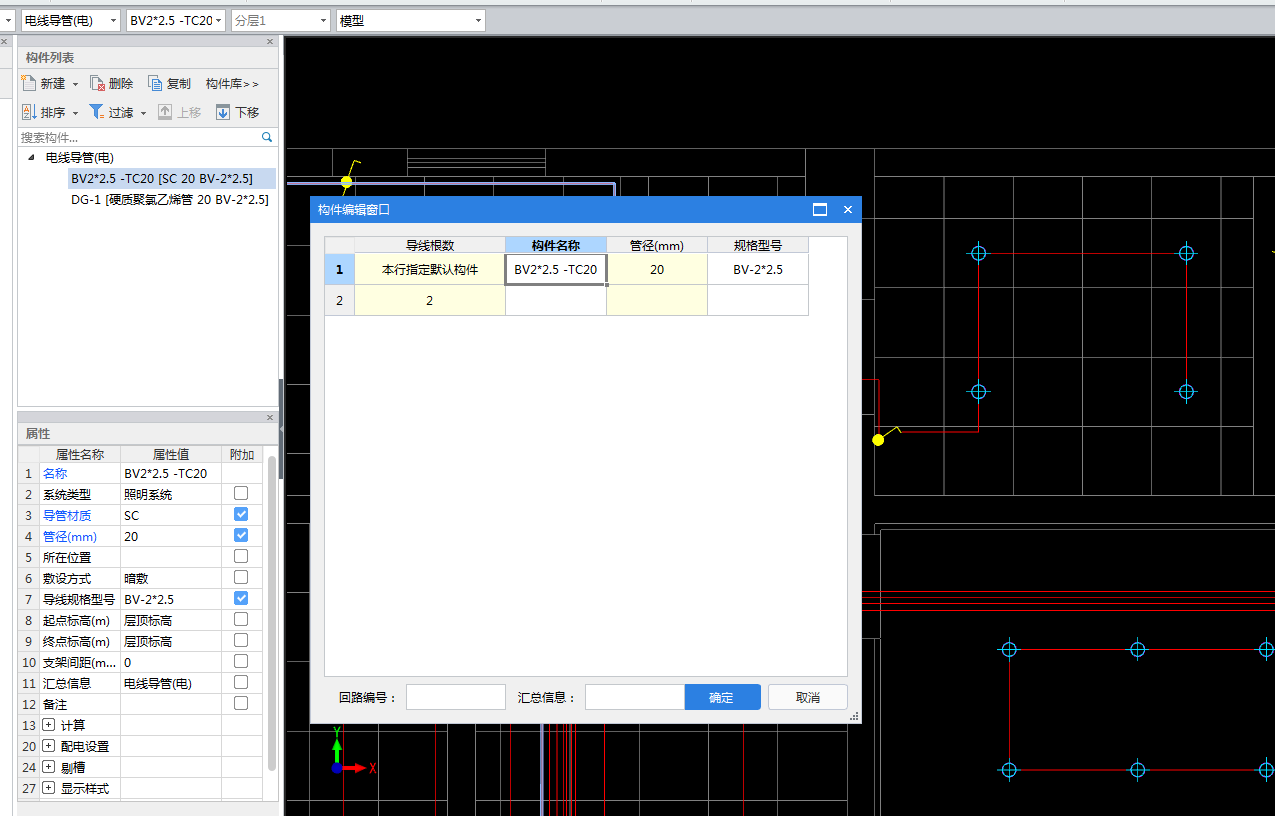Click the 构件名称 column header
This screenshot has width=1275, height=816.
(x=556, y=245)
